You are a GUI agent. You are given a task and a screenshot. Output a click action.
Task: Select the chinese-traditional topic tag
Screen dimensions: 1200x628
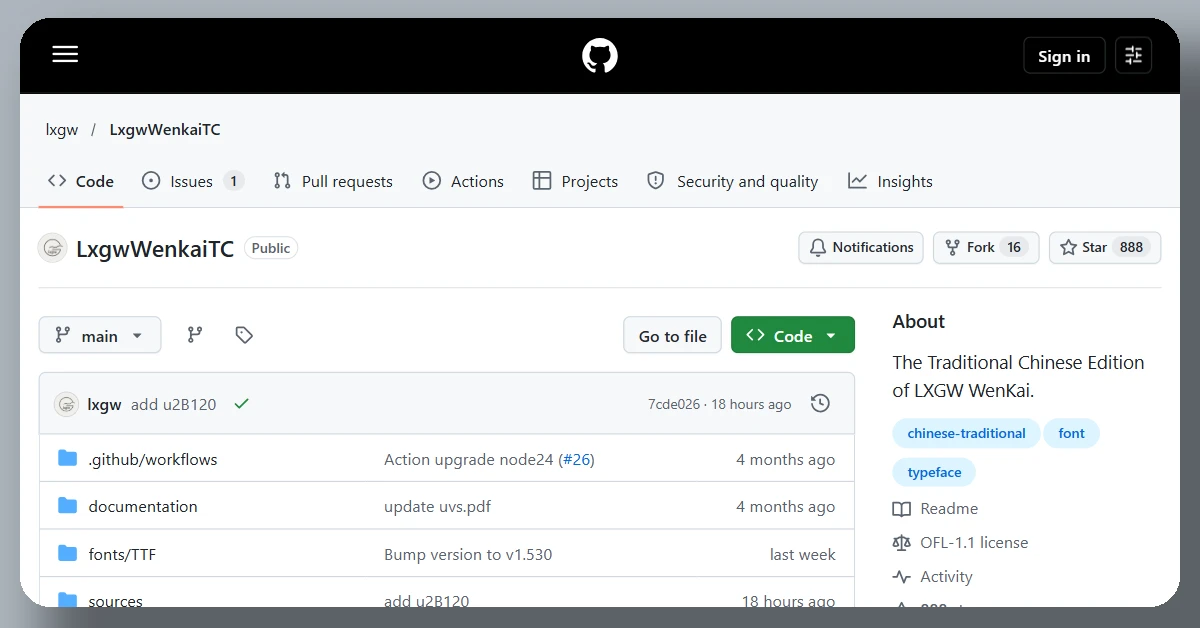[x=966, y=433]
